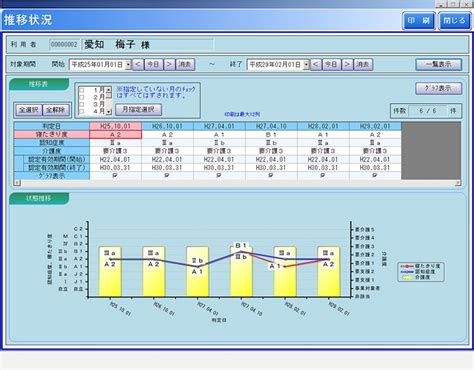Image resolution: width=474 pixels, height=370 pixels.
Task: Go to next day for end date
Action: point(347,64)
